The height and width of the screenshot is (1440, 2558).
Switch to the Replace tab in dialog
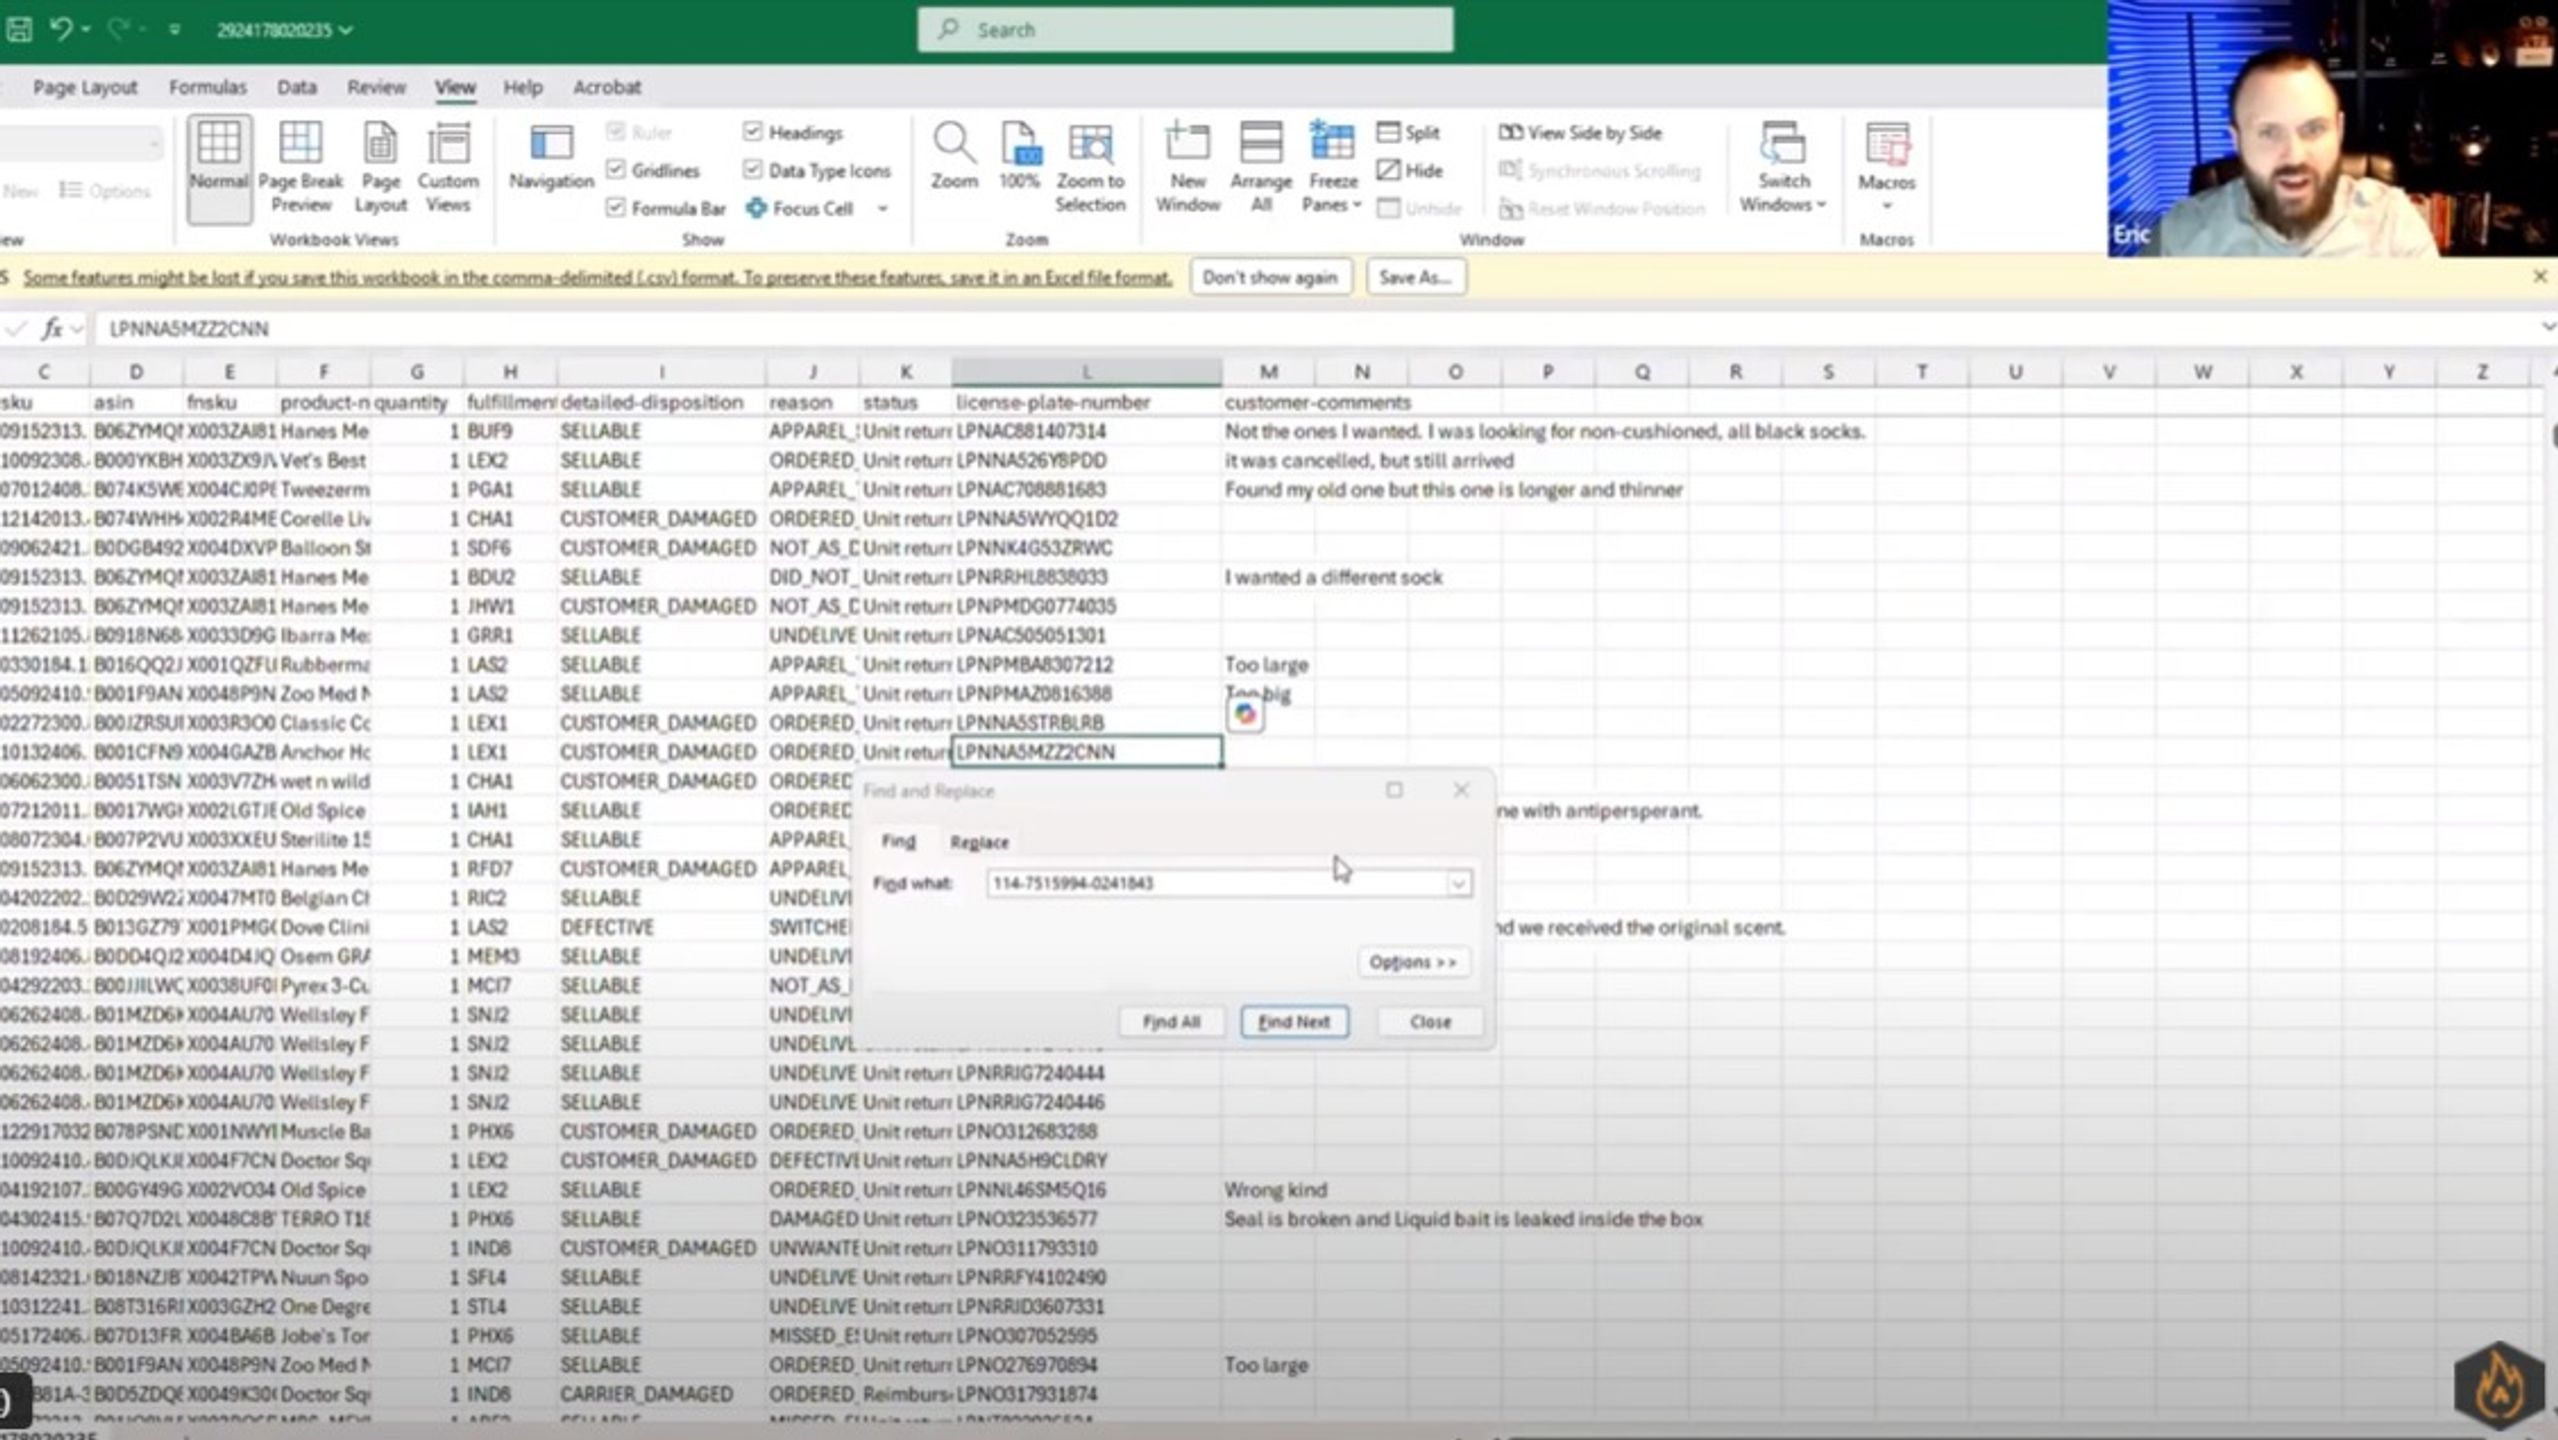(x=979, y=842)
